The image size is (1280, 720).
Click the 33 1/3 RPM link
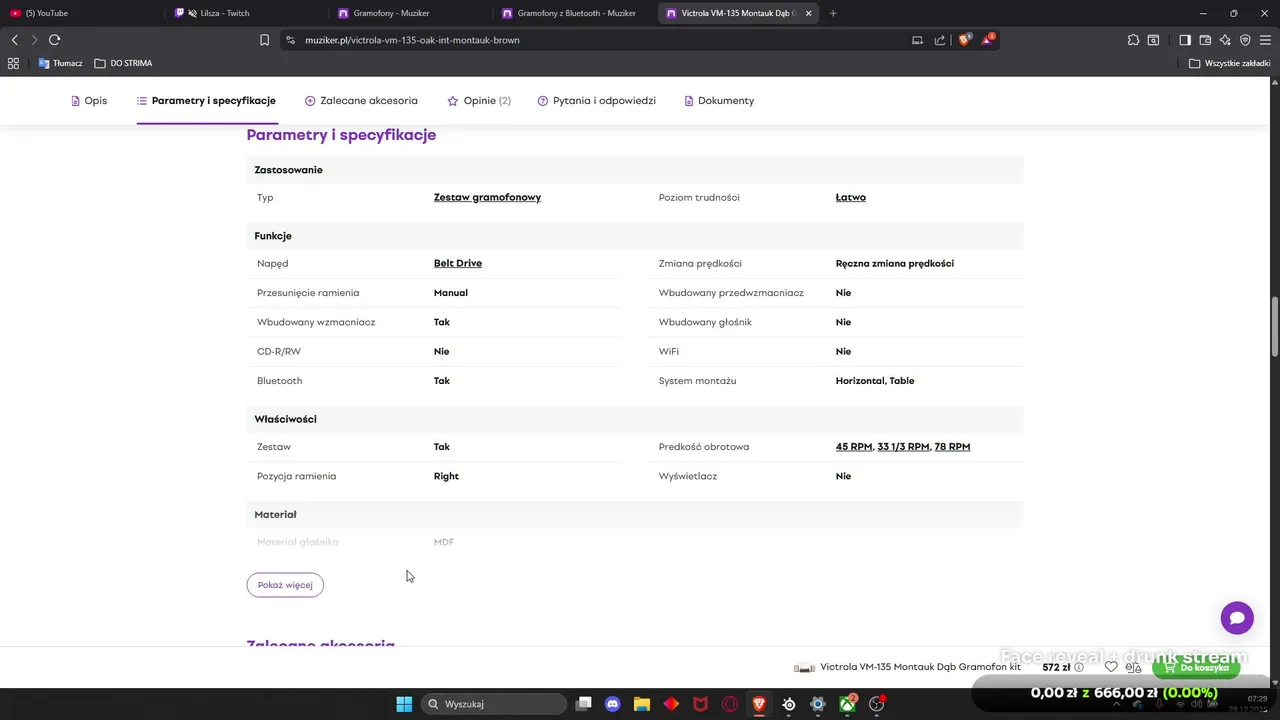pyautogui.click(x=903, y=447)
